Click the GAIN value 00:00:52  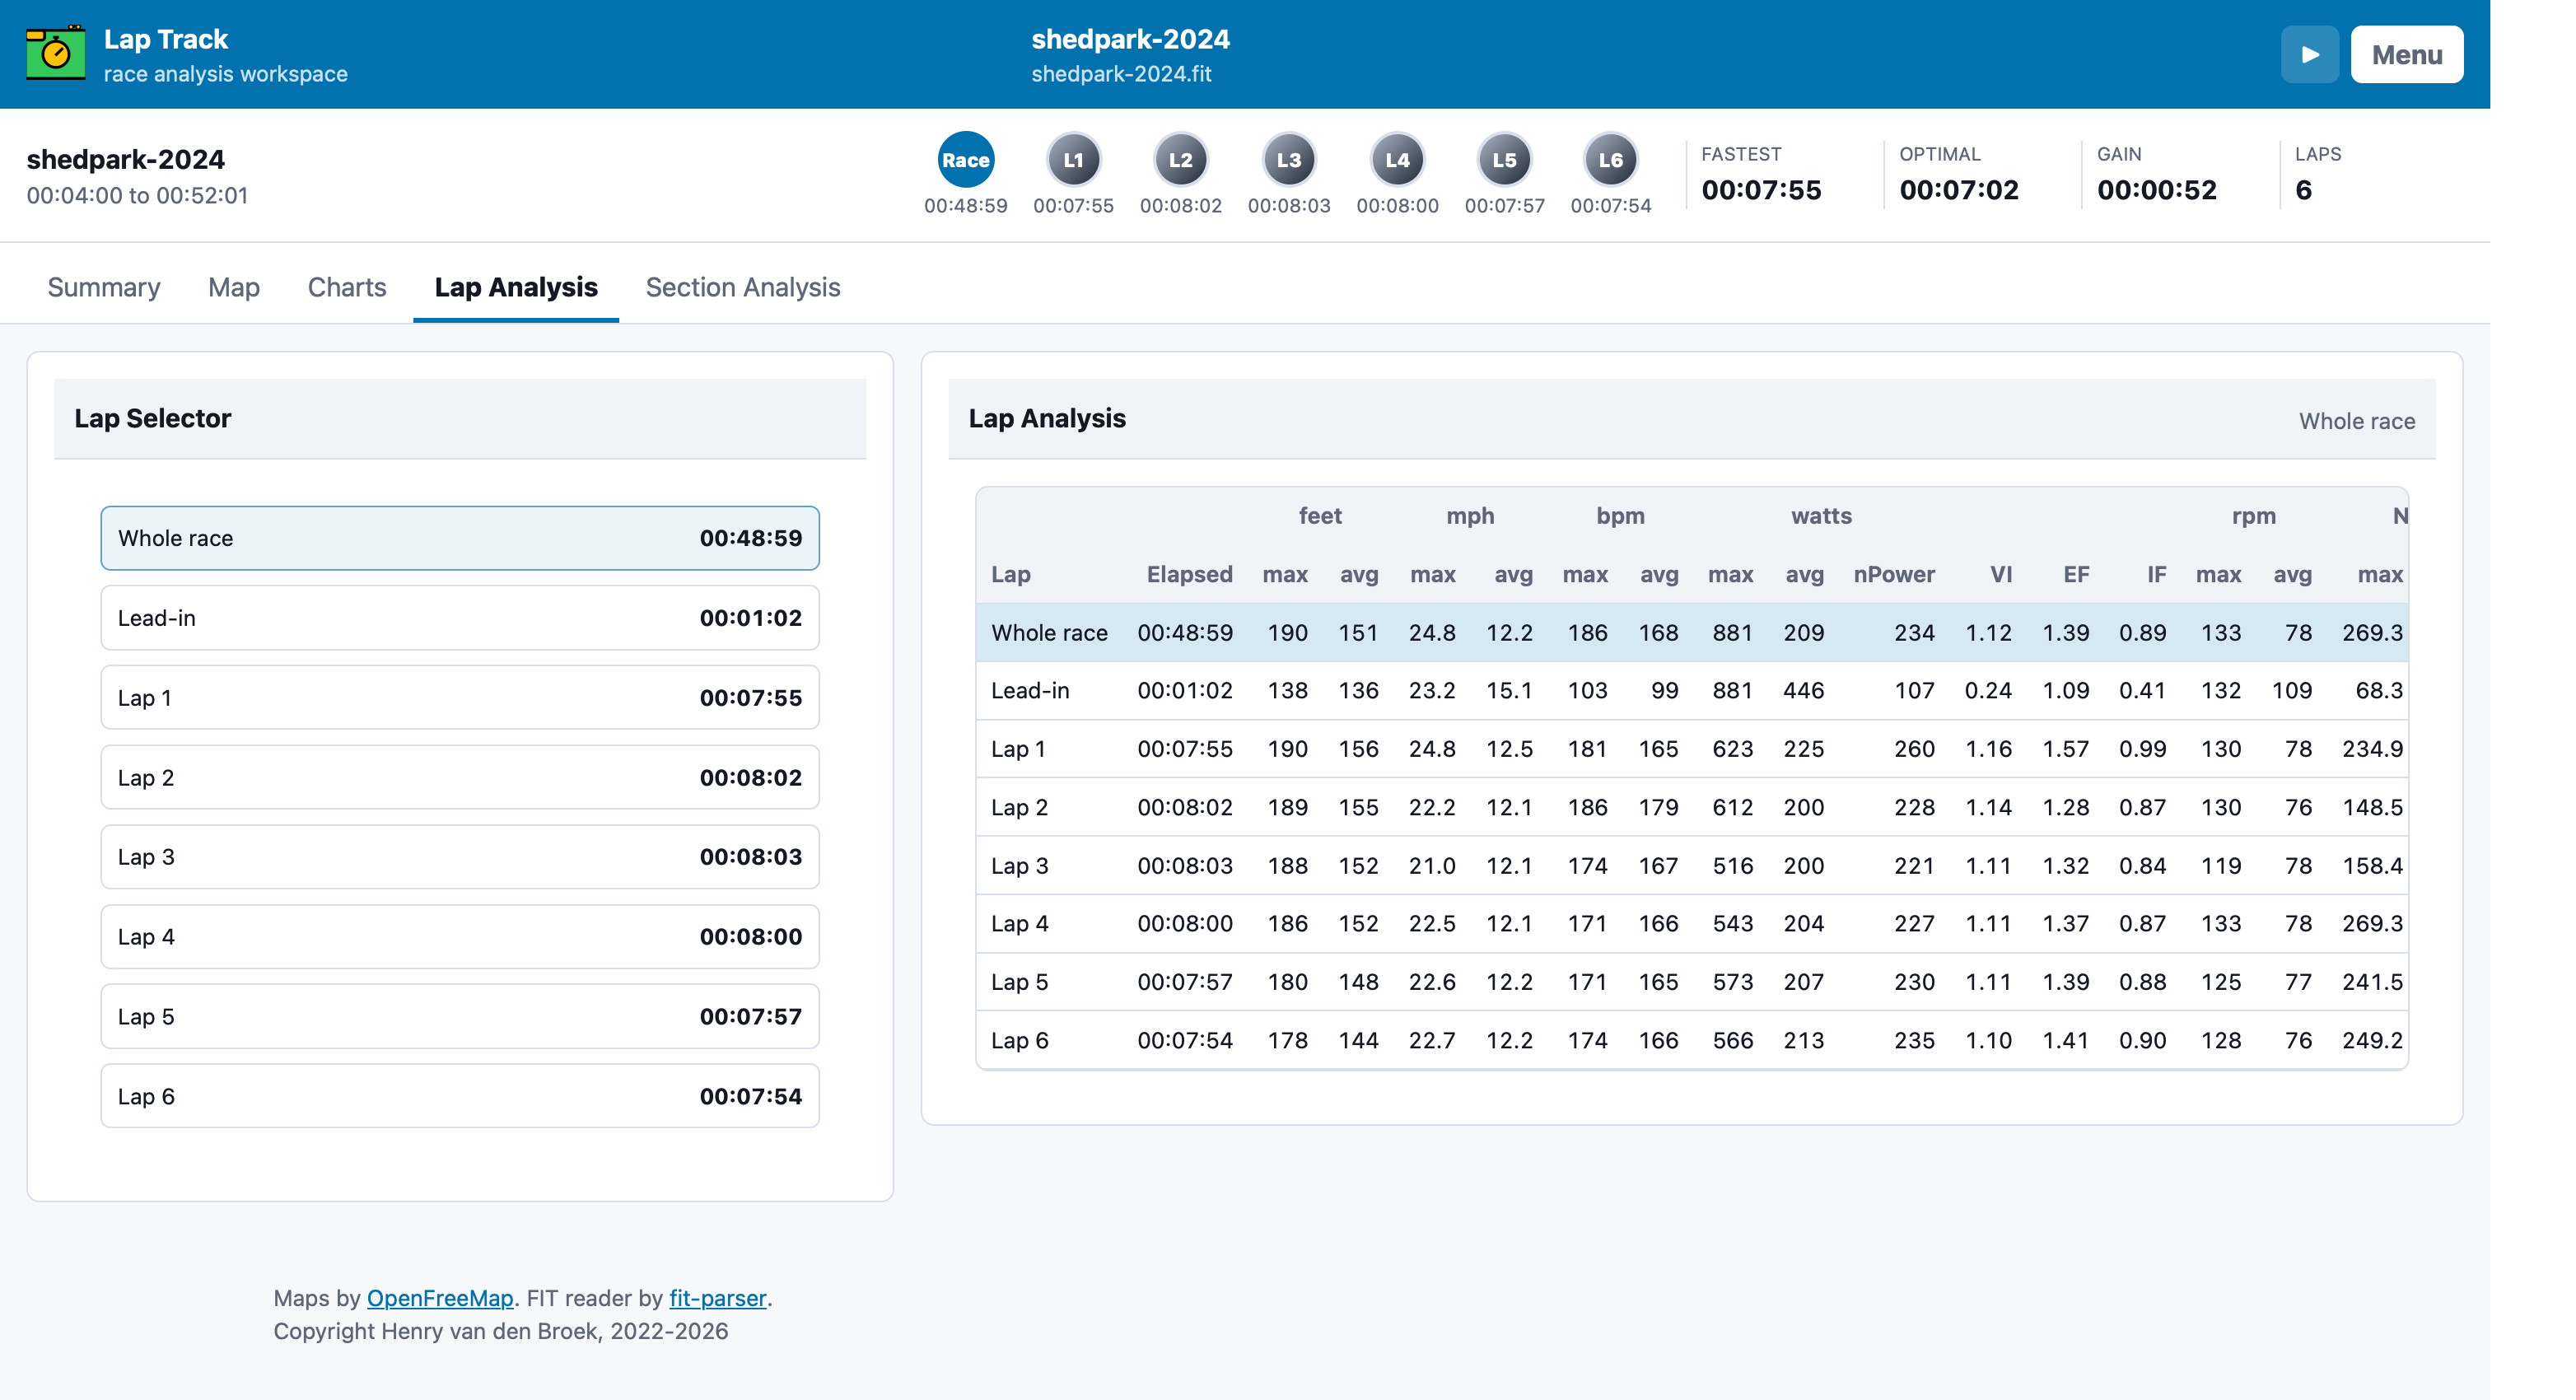coord(2156,190)
